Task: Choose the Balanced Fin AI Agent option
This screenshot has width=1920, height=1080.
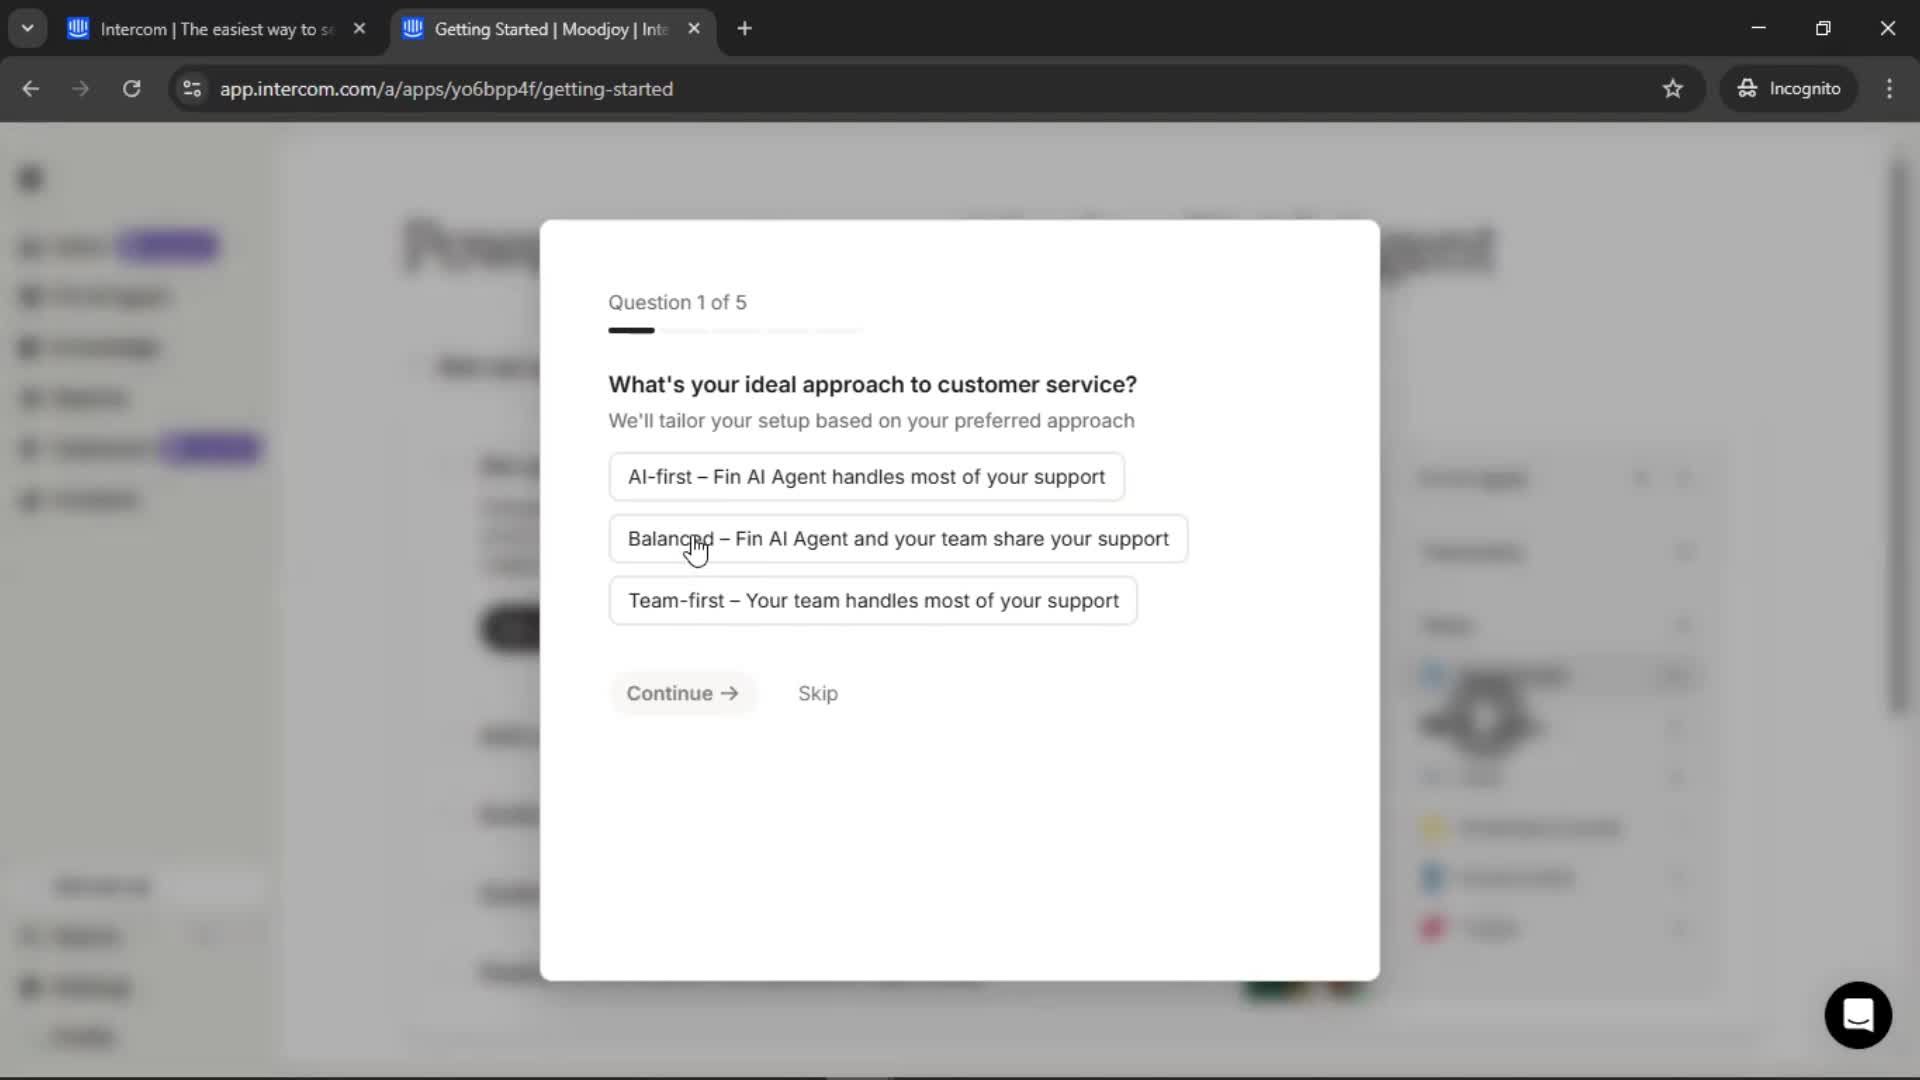Action: point(898,539)
